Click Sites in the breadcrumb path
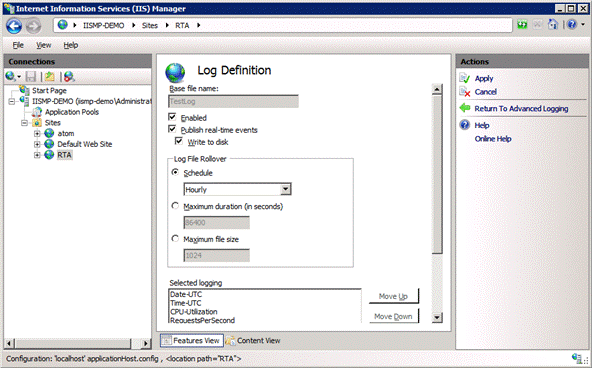592x368 pixels. coord(150,25)
